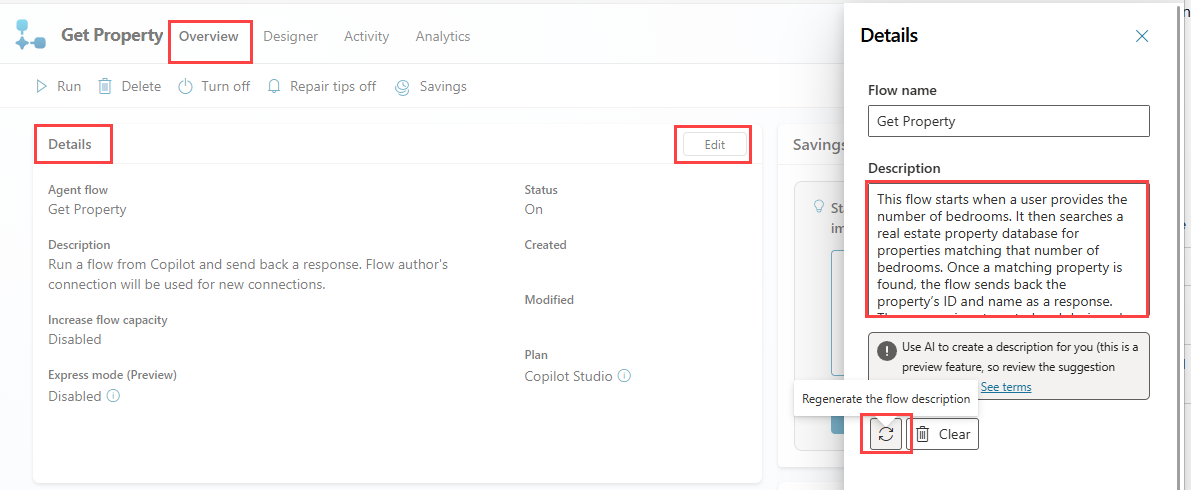Image resolution: width=1191 pixels, height=490 pixels.
Task: Open the See terms link
Action: (1006, 387)
